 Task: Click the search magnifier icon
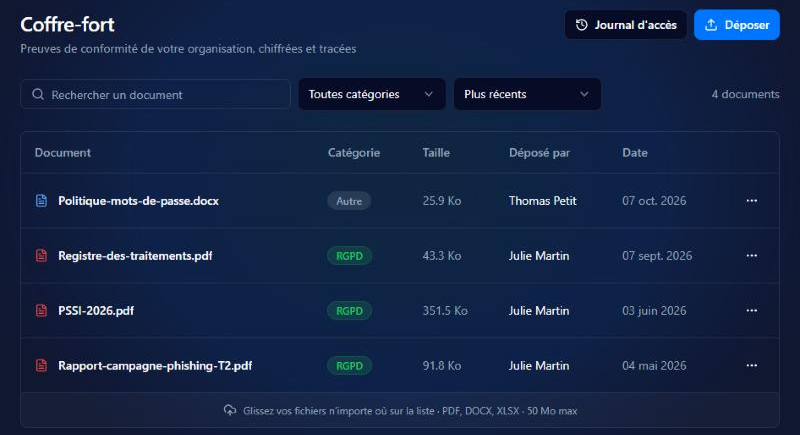pos(38,94)
